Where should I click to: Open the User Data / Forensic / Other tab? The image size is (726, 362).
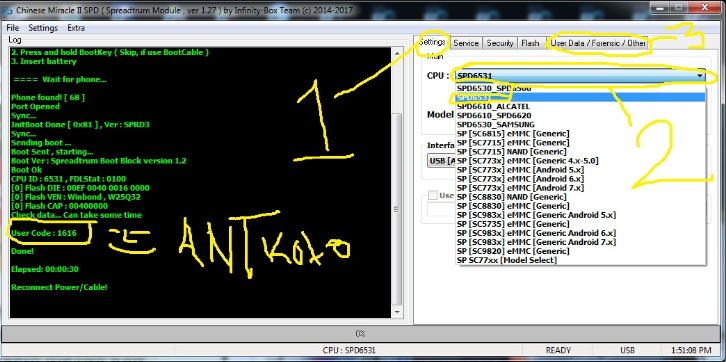click(598, 43)
